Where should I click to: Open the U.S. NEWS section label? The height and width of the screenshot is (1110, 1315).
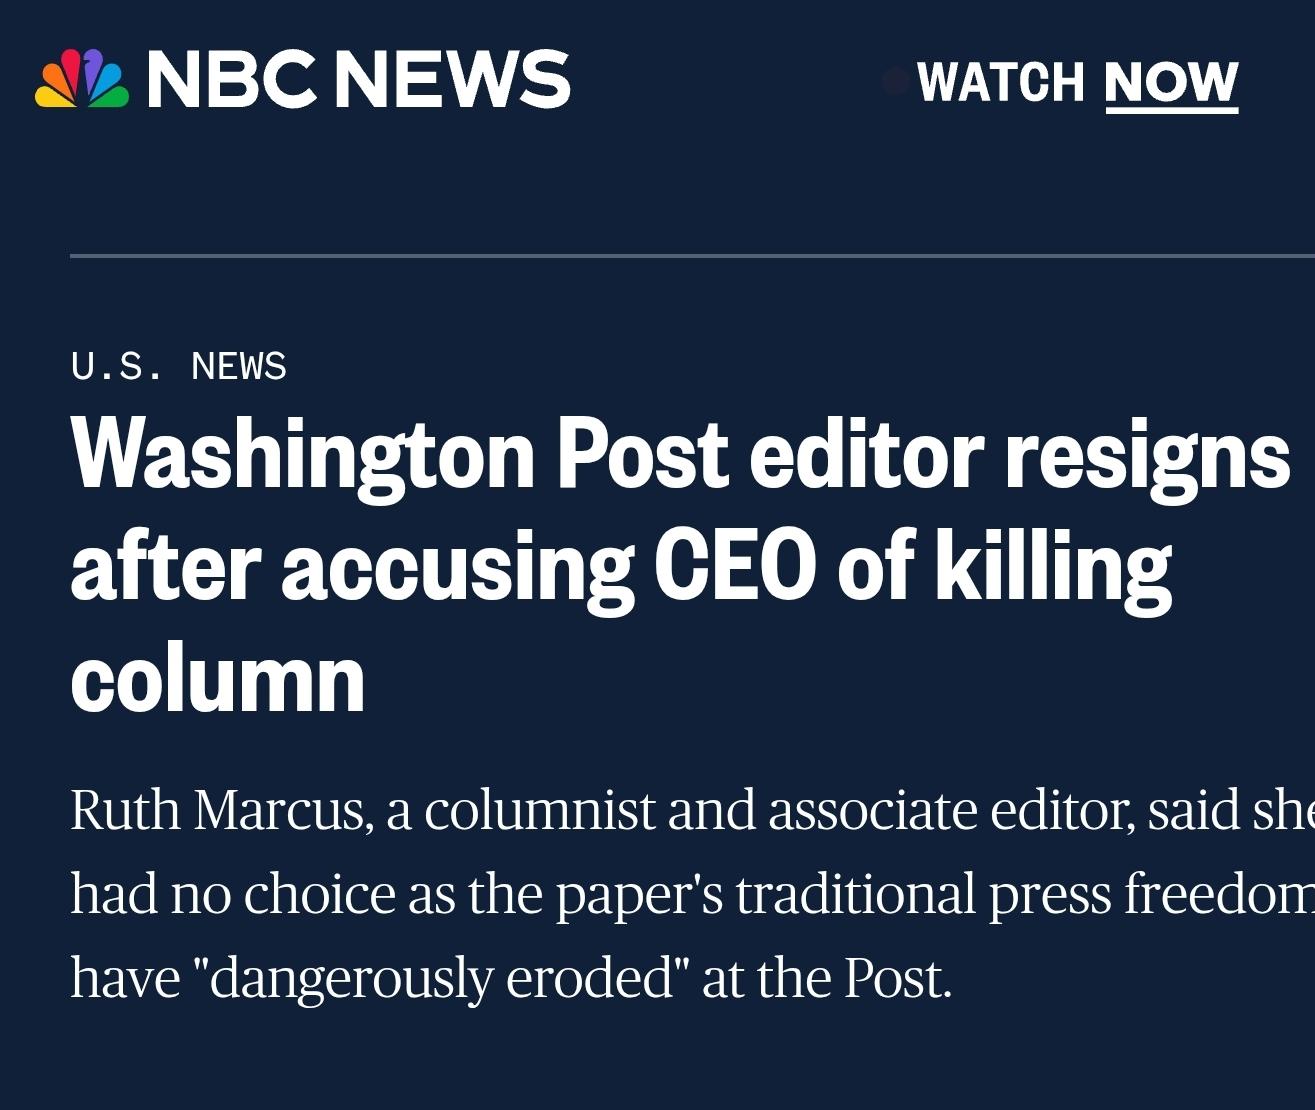coord(179,367)
